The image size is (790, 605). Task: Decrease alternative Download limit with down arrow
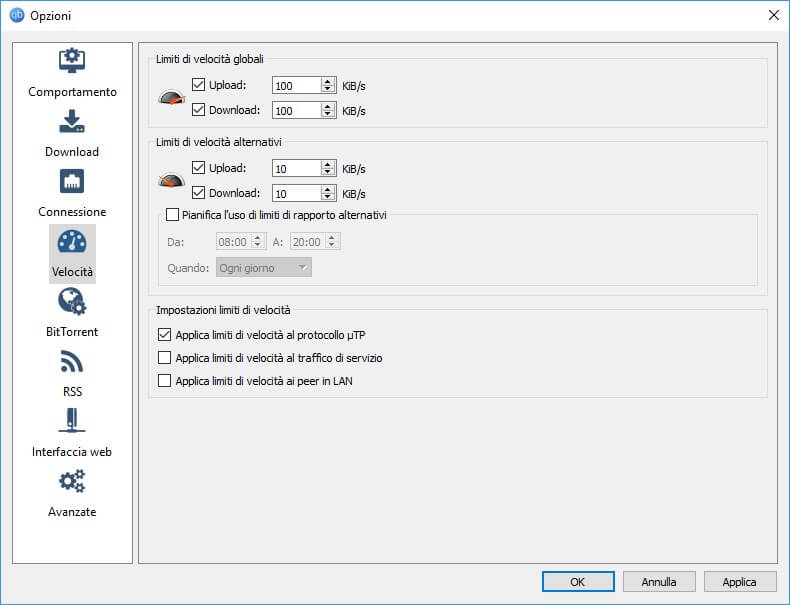(x=328, y=197)
